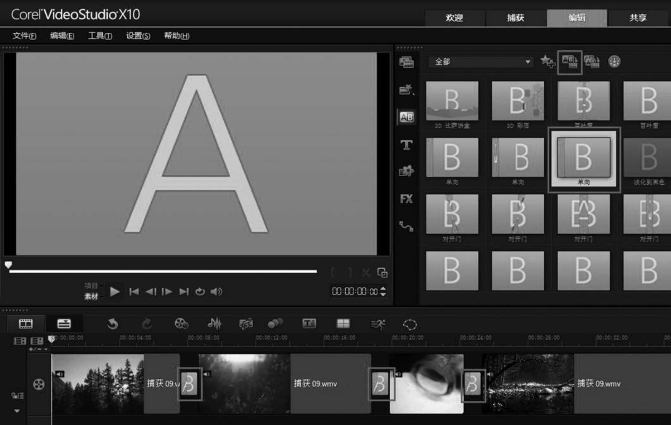671x425 pixels.
Task: Open the FX filter library panel
Action: (x=406, y=199)
